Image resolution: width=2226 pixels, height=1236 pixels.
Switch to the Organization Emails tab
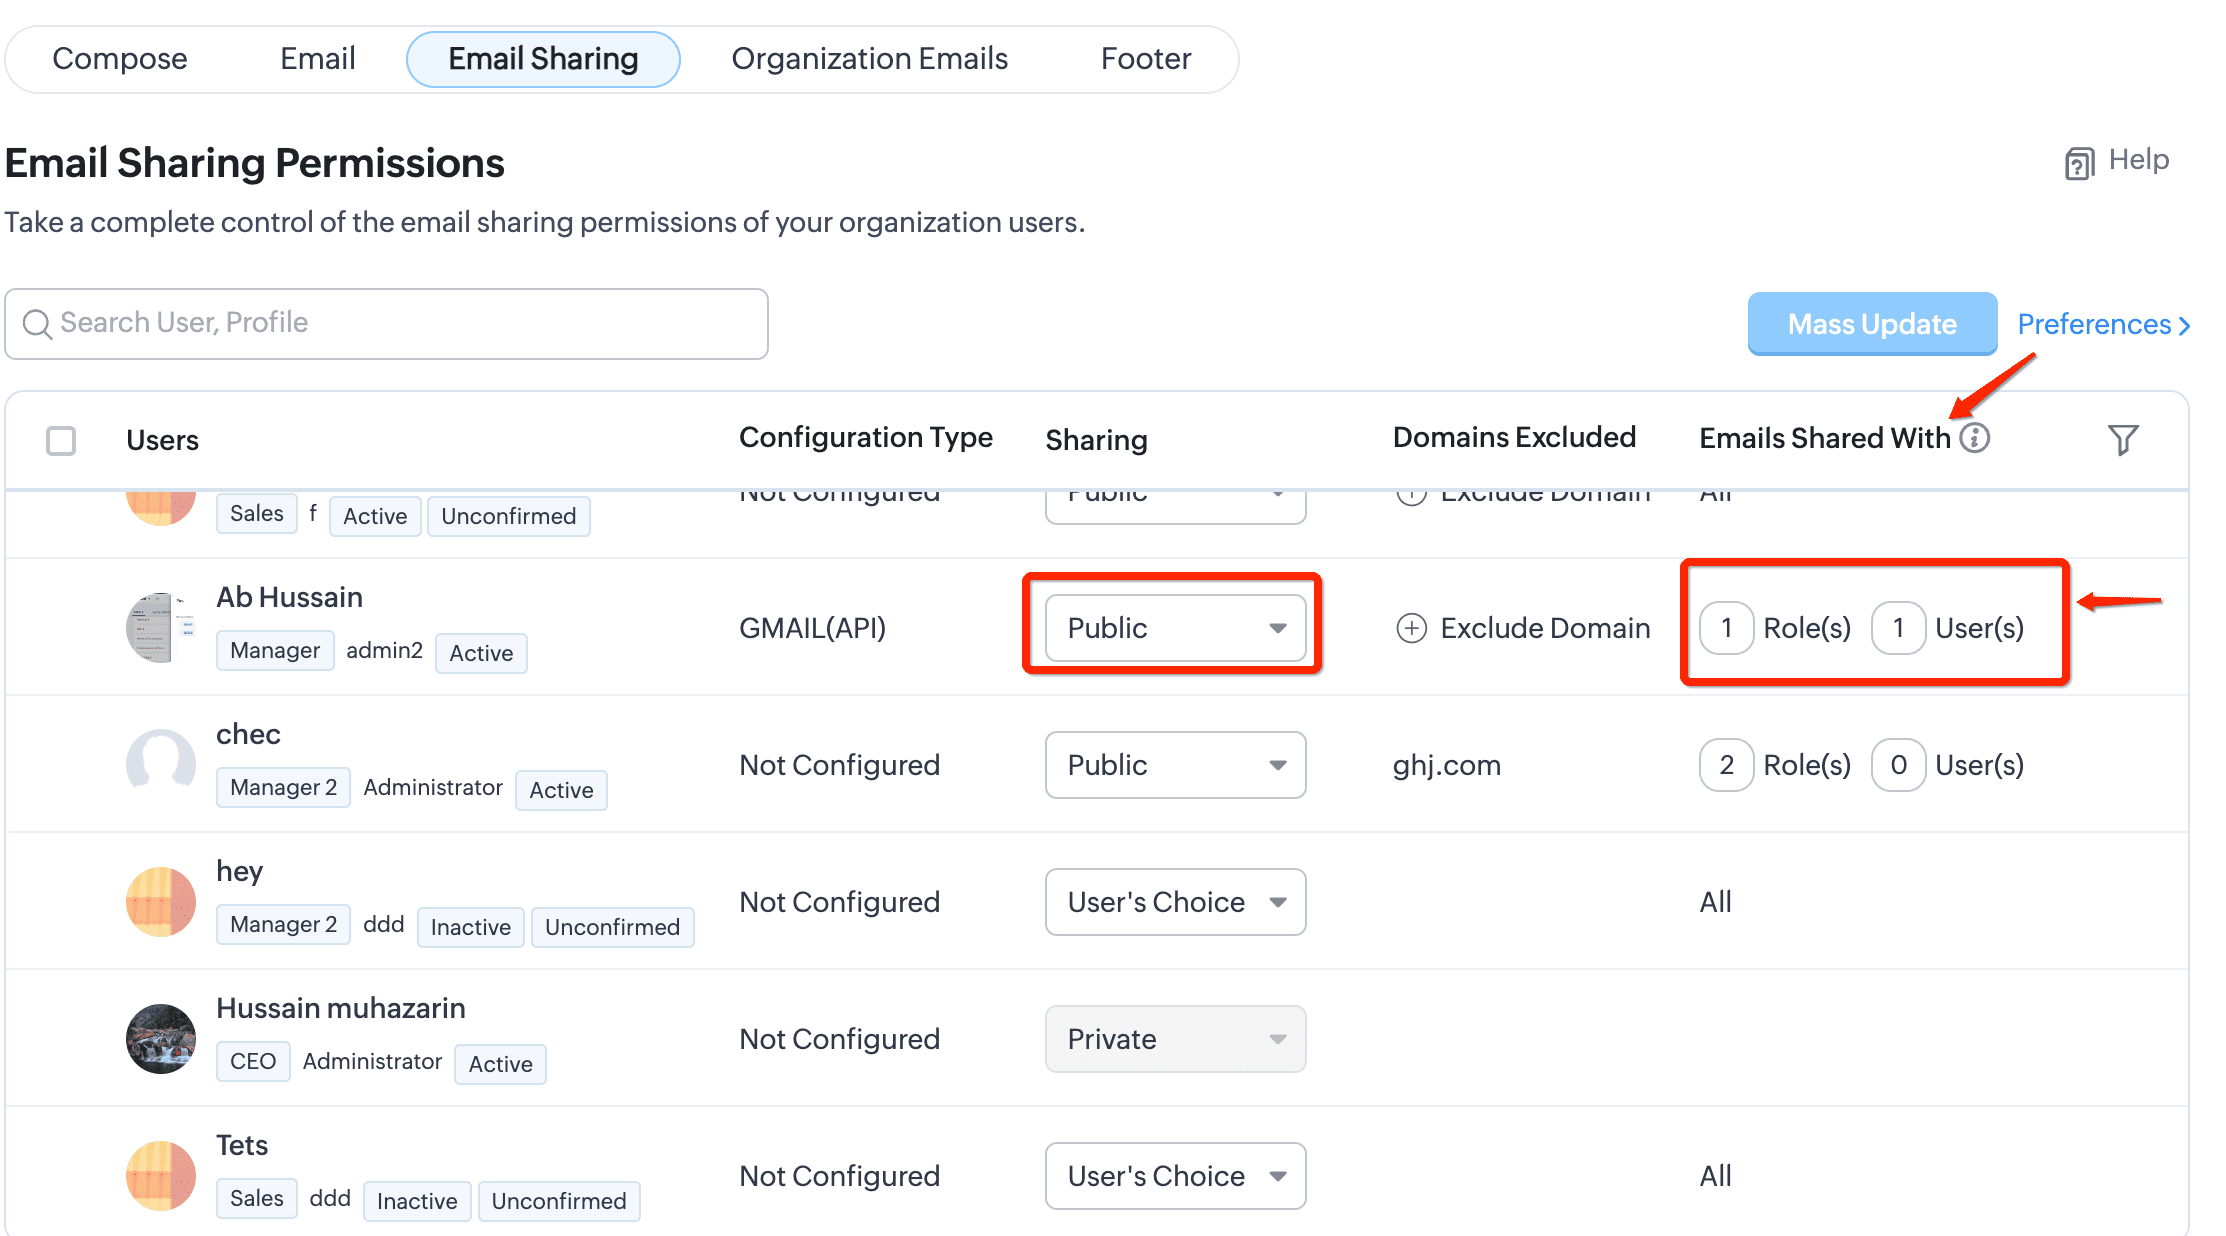[x=869, y=59]
